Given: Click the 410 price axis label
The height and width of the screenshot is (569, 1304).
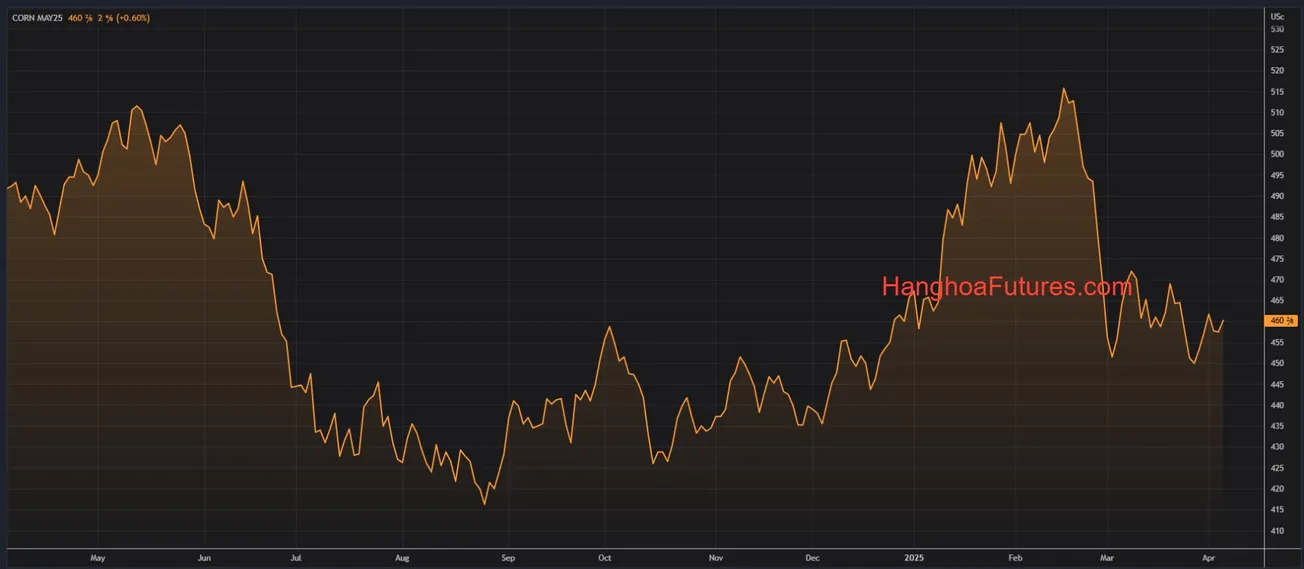Looking at the screenshot, I should pos(1277,531).
